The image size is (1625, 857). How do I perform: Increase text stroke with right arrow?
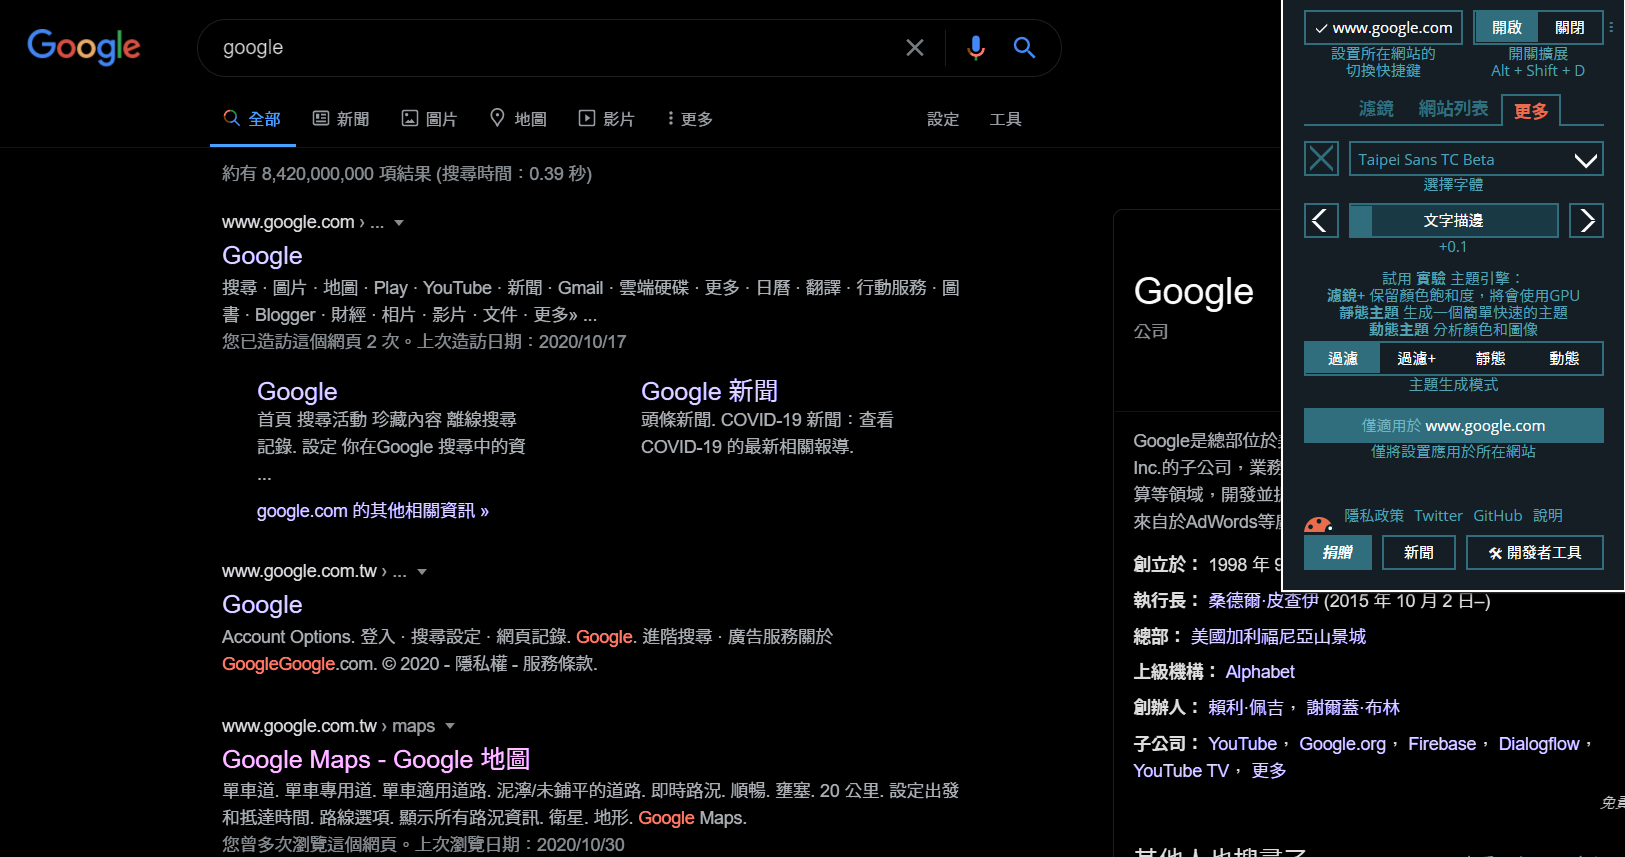coord(1586,221)
